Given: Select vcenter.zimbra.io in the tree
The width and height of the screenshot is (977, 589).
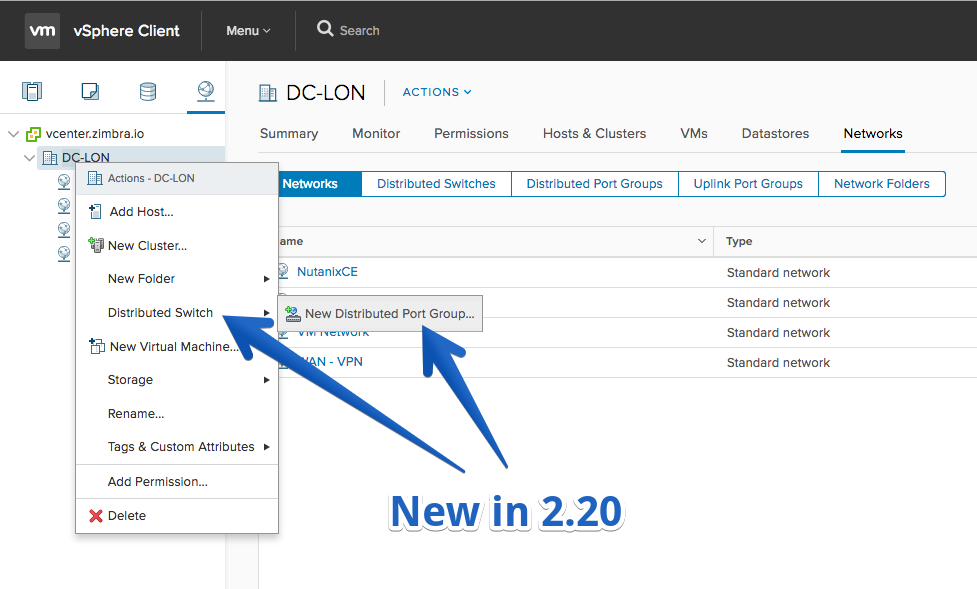Looking at the screenshot, I should click(95, 133).
